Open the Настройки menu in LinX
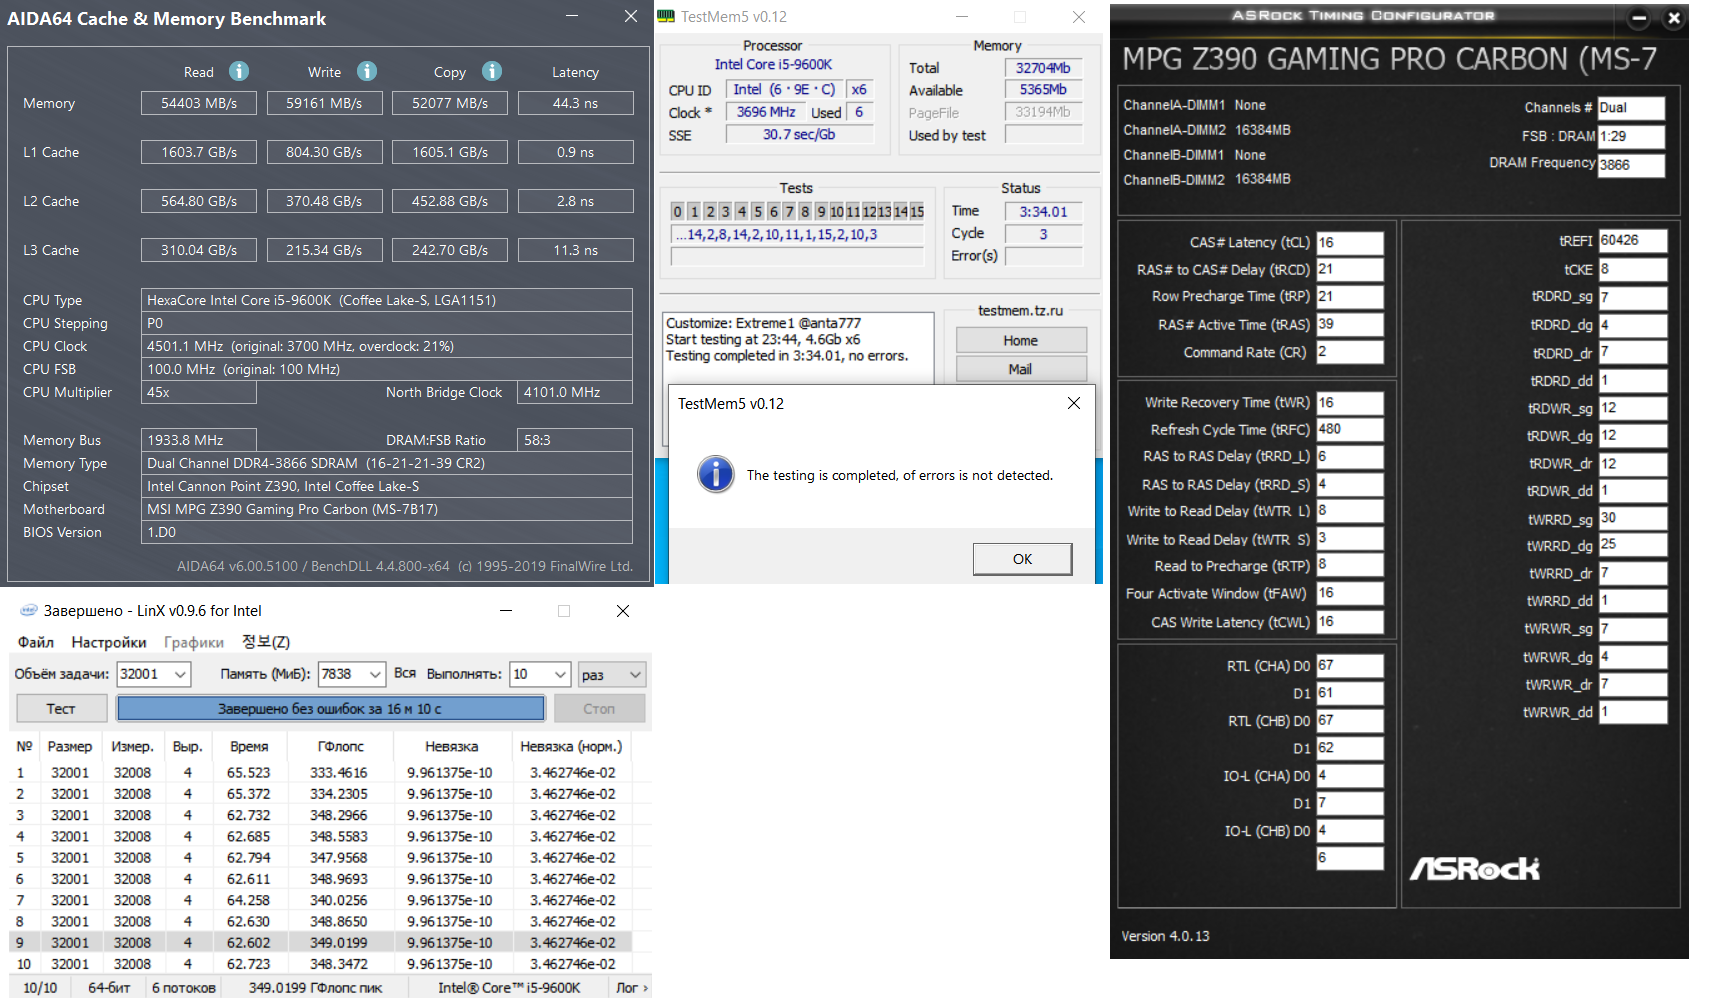 coord(109,642)
